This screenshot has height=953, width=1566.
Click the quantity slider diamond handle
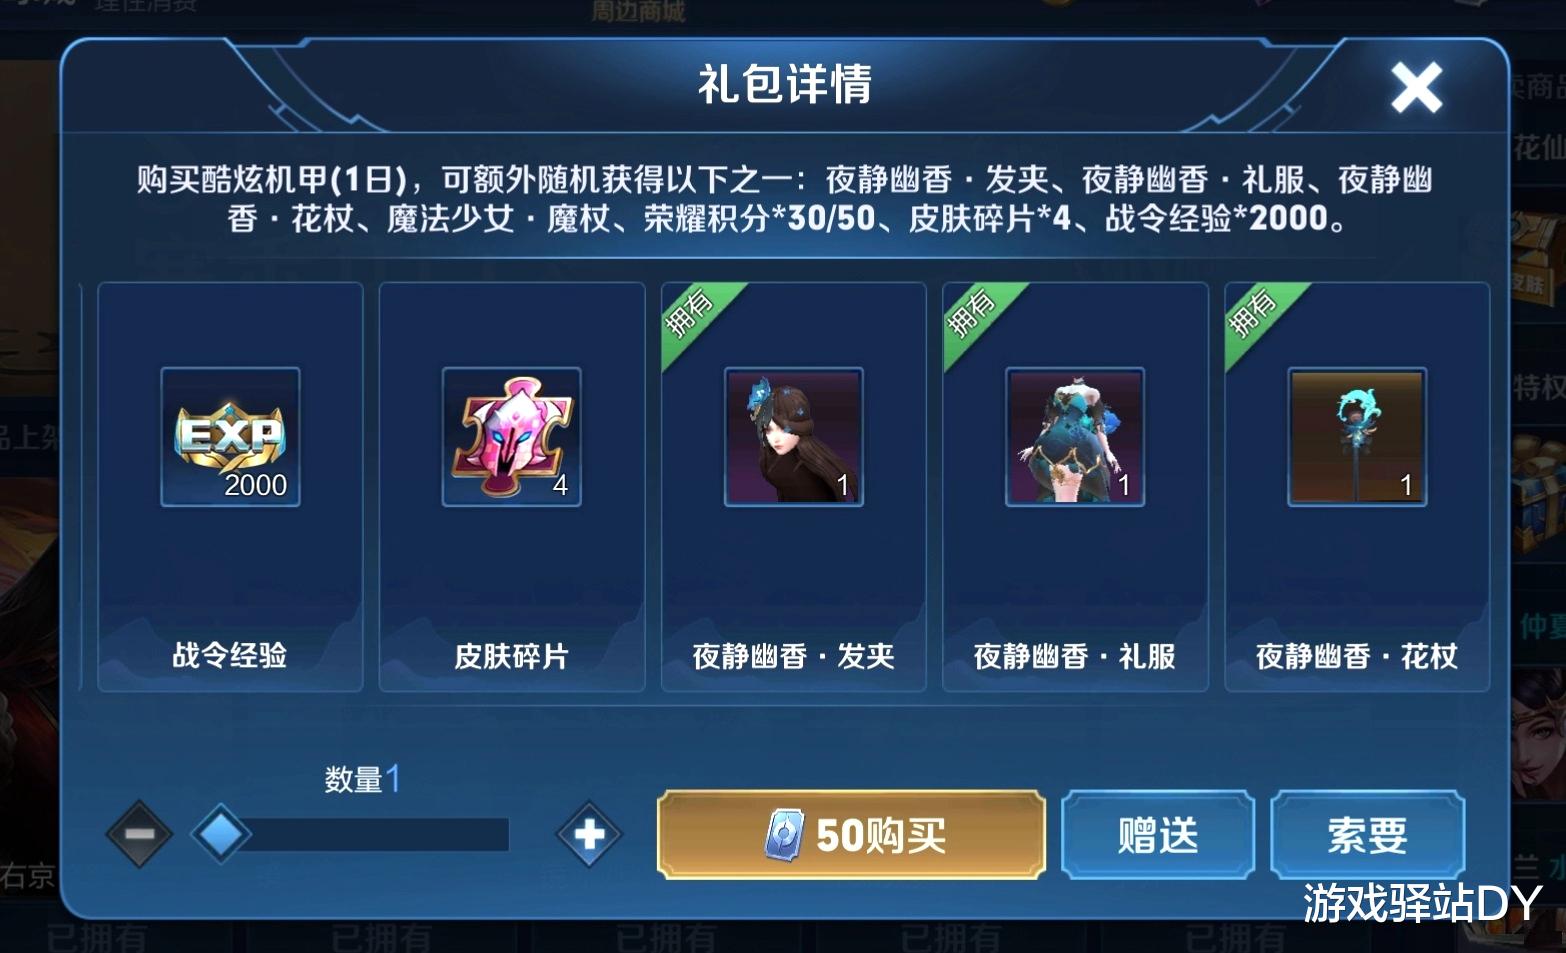point(221,833)
